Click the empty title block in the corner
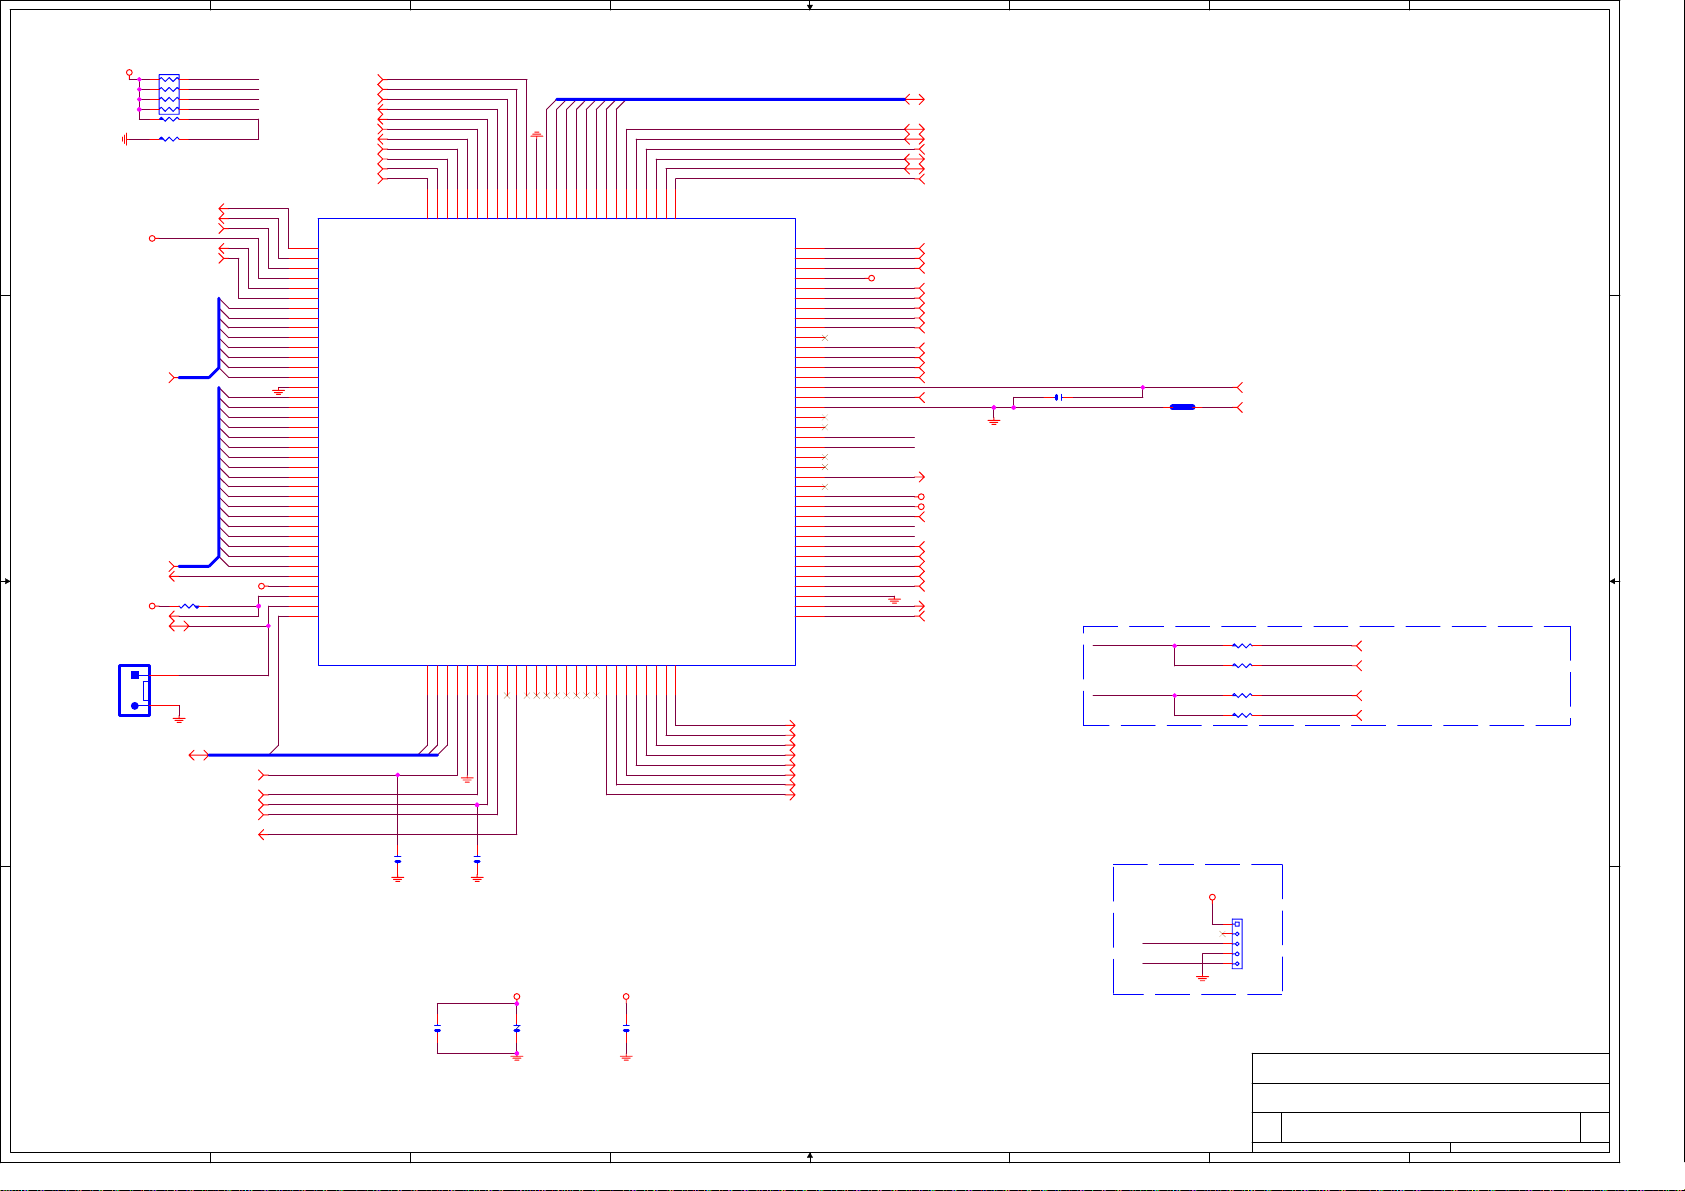 tap(1430, 1102)
